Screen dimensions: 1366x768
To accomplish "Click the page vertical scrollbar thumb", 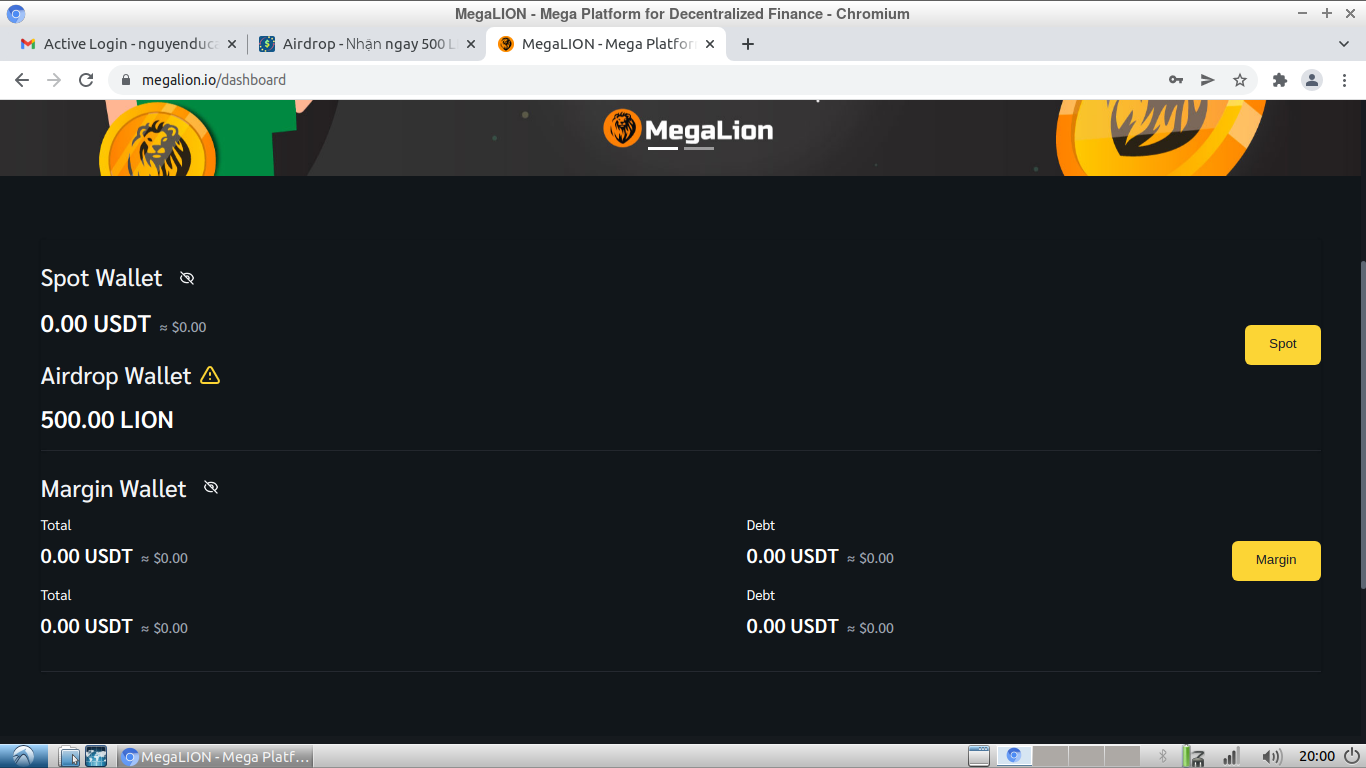I will pos(1361,425).
